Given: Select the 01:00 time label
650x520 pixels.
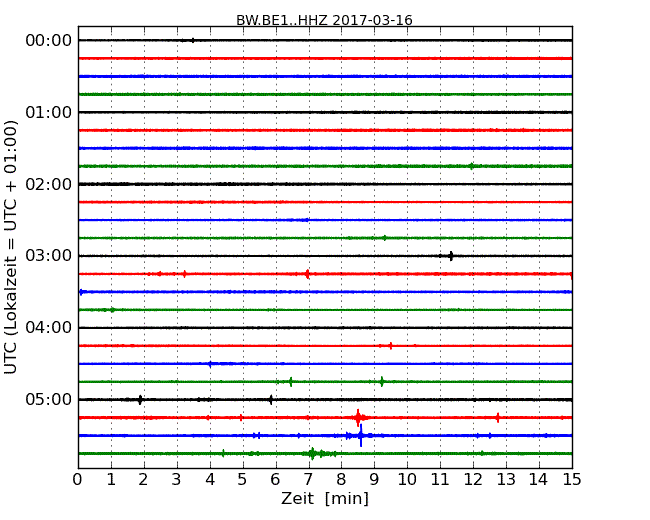Looking at the screenshot, I should (x=49, y=112).
